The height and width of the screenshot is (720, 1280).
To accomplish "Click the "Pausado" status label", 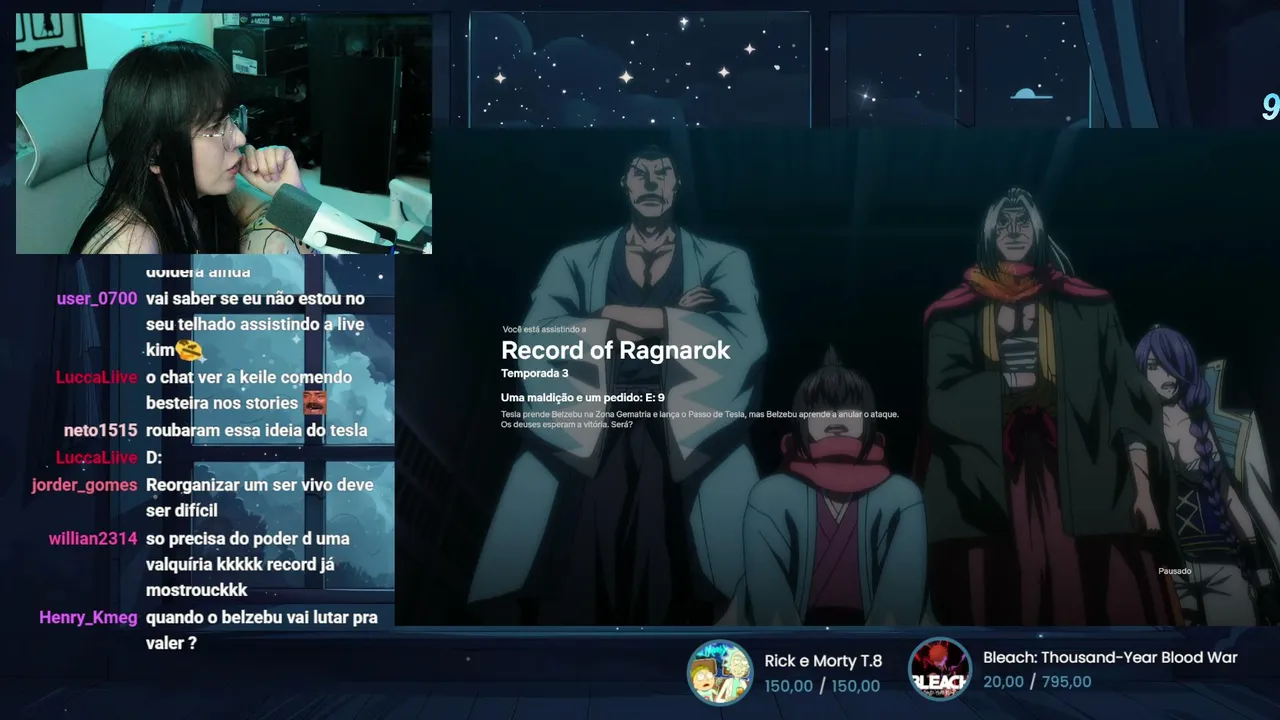I will (x=1175, y=571).
